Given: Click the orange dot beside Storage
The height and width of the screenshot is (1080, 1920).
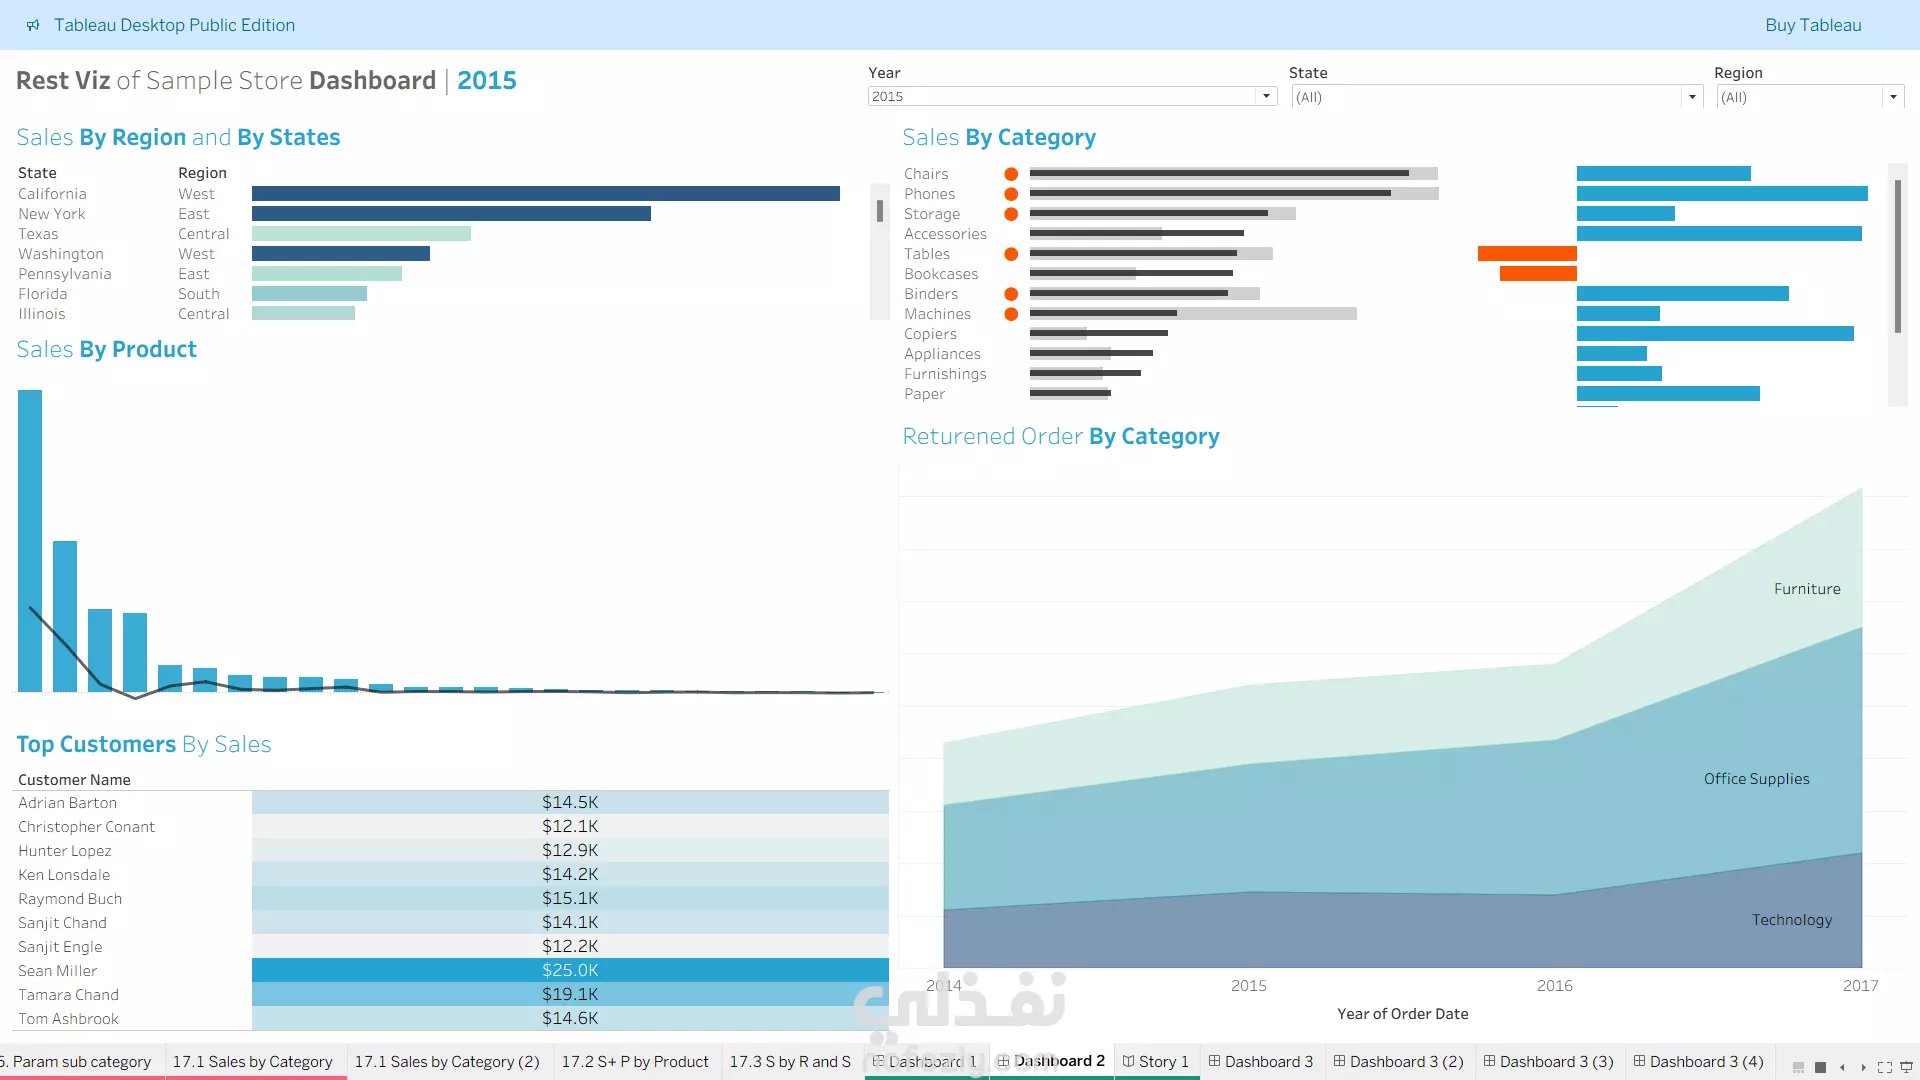Looking at the screenshot, I should (x=1011, y=214).
